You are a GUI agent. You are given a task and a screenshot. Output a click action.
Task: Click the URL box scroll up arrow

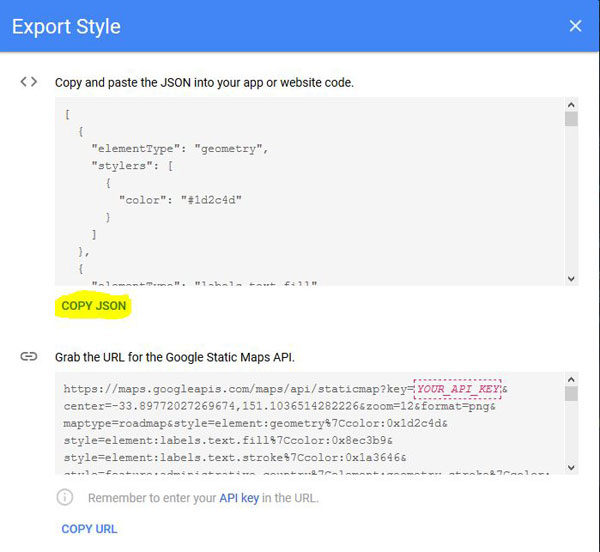tap(571, 379)
